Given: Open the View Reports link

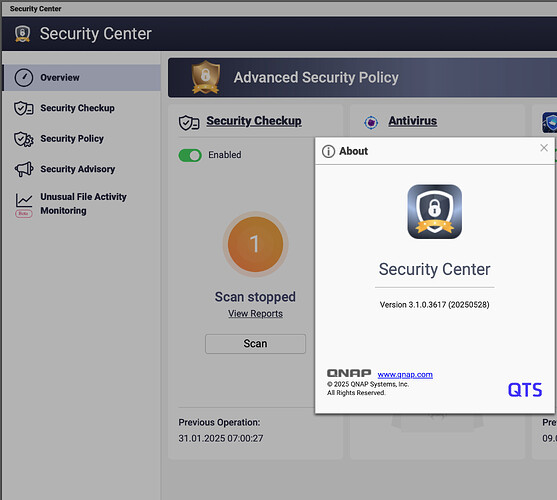Looking at the screenshot, I should point(255,314).
